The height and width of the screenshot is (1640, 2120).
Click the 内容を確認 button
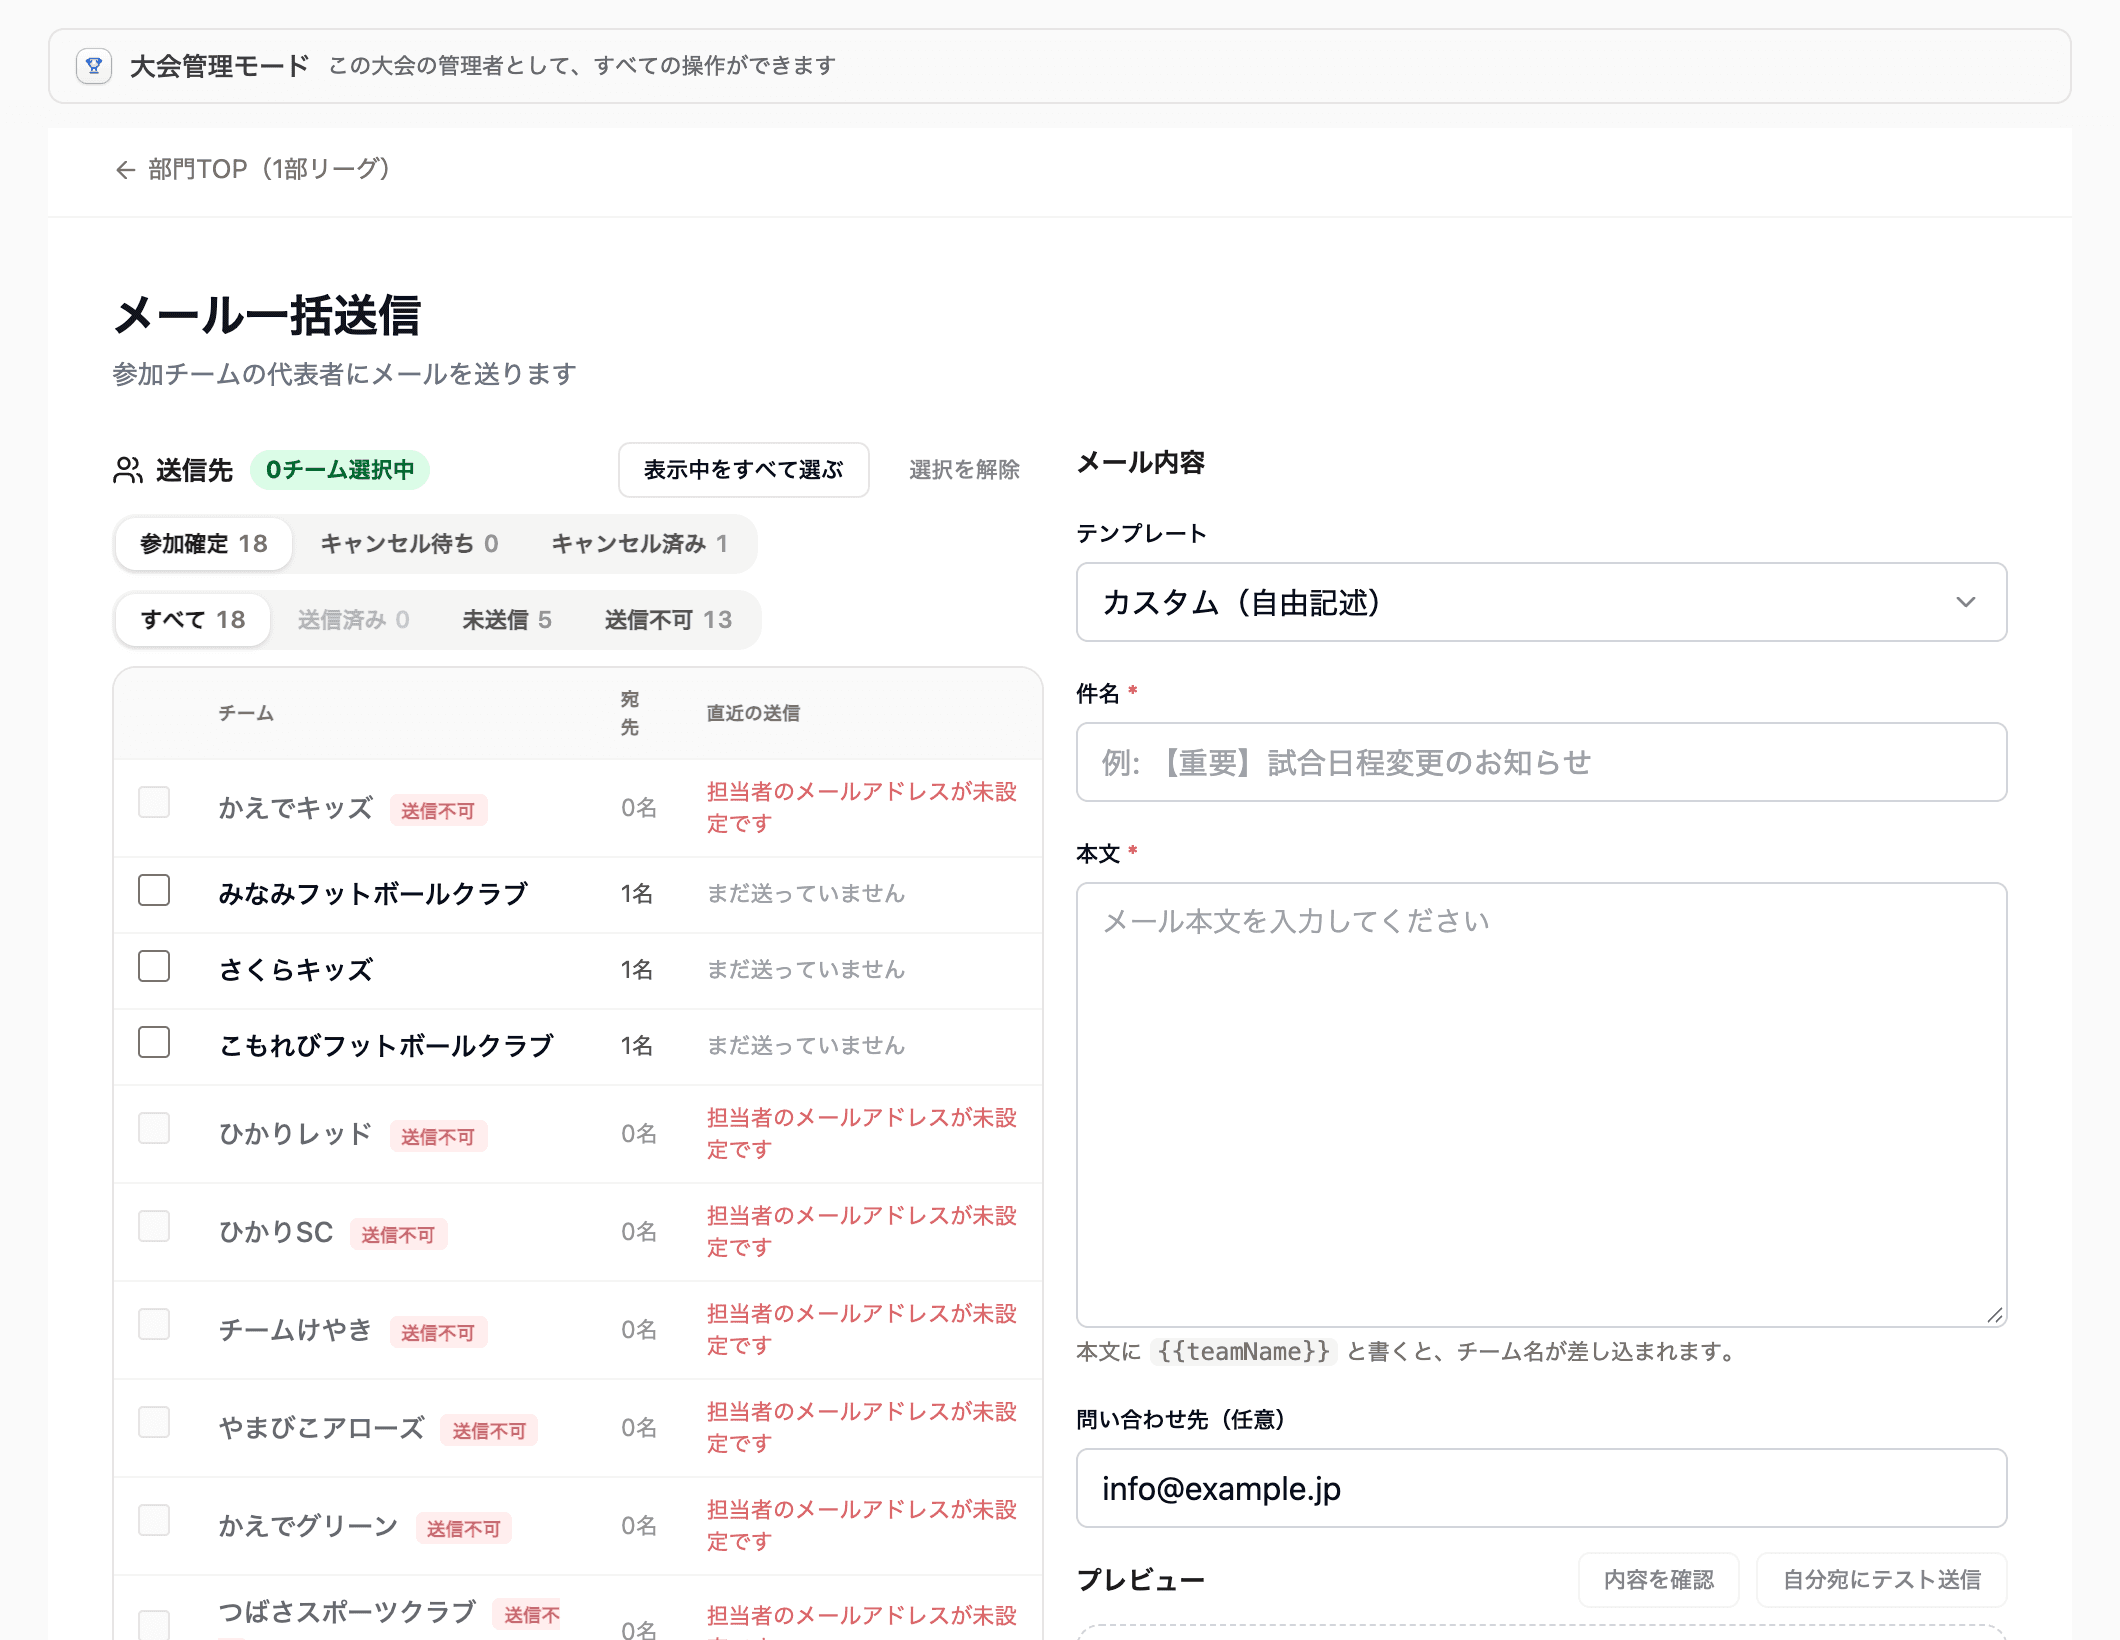point(1659,1580)
